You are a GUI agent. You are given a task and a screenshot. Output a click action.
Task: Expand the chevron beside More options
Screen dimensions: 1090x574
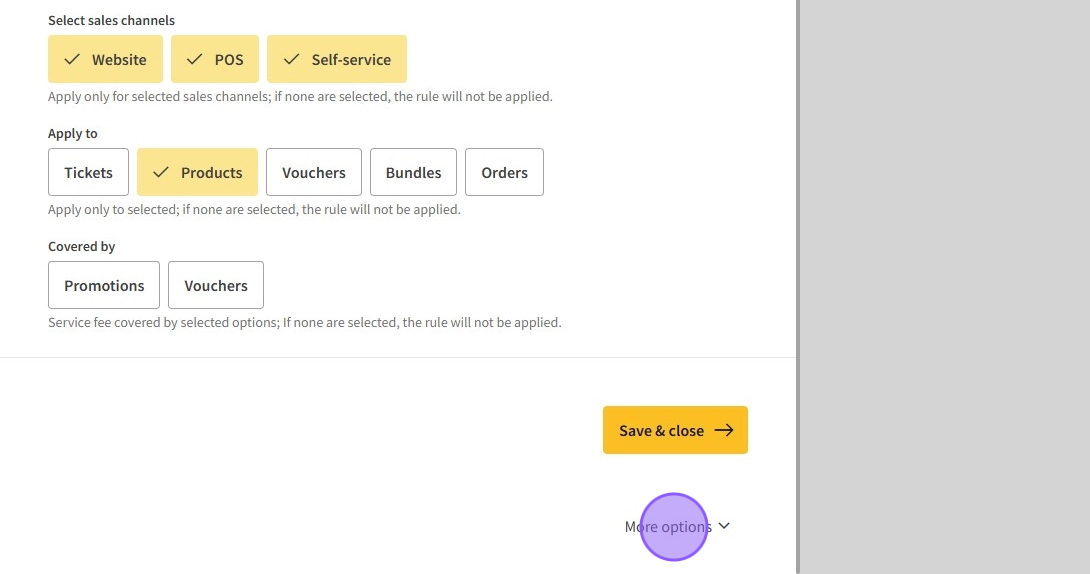click(x=724, y=526)
